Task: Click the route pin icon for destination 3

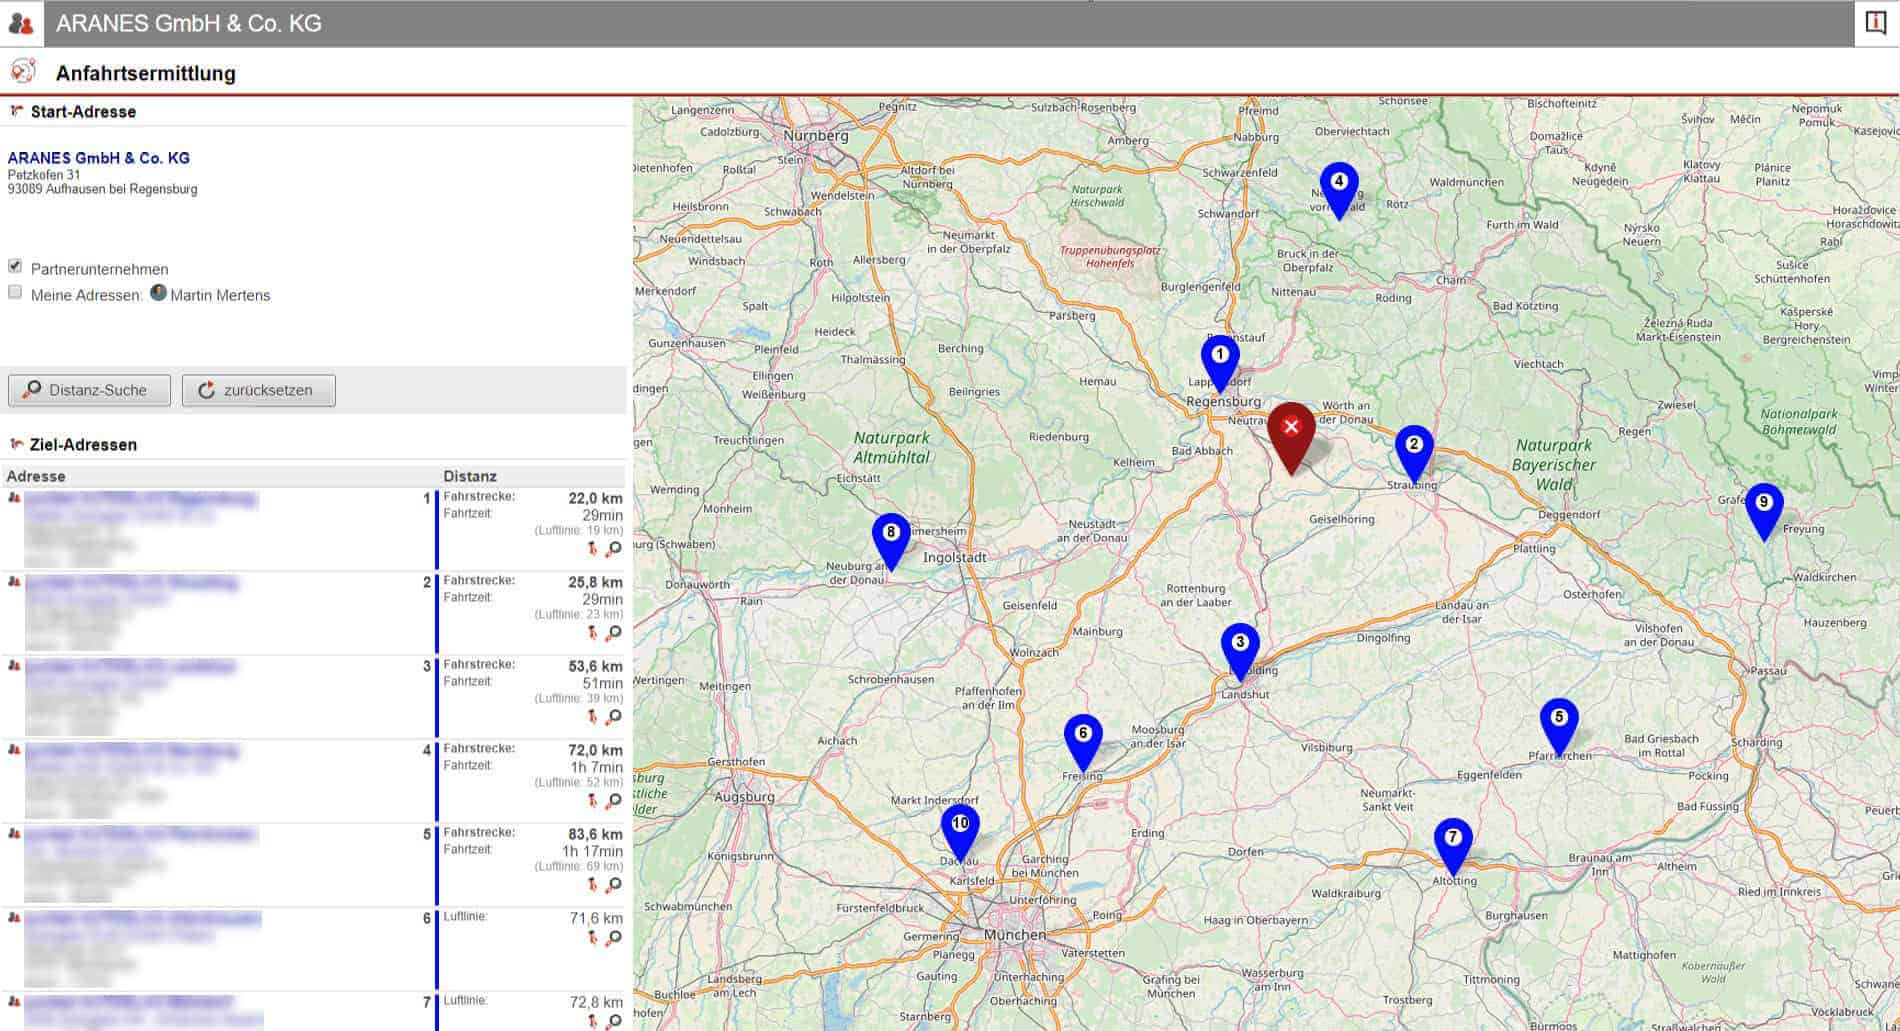Action: click(x=593, y=716)
